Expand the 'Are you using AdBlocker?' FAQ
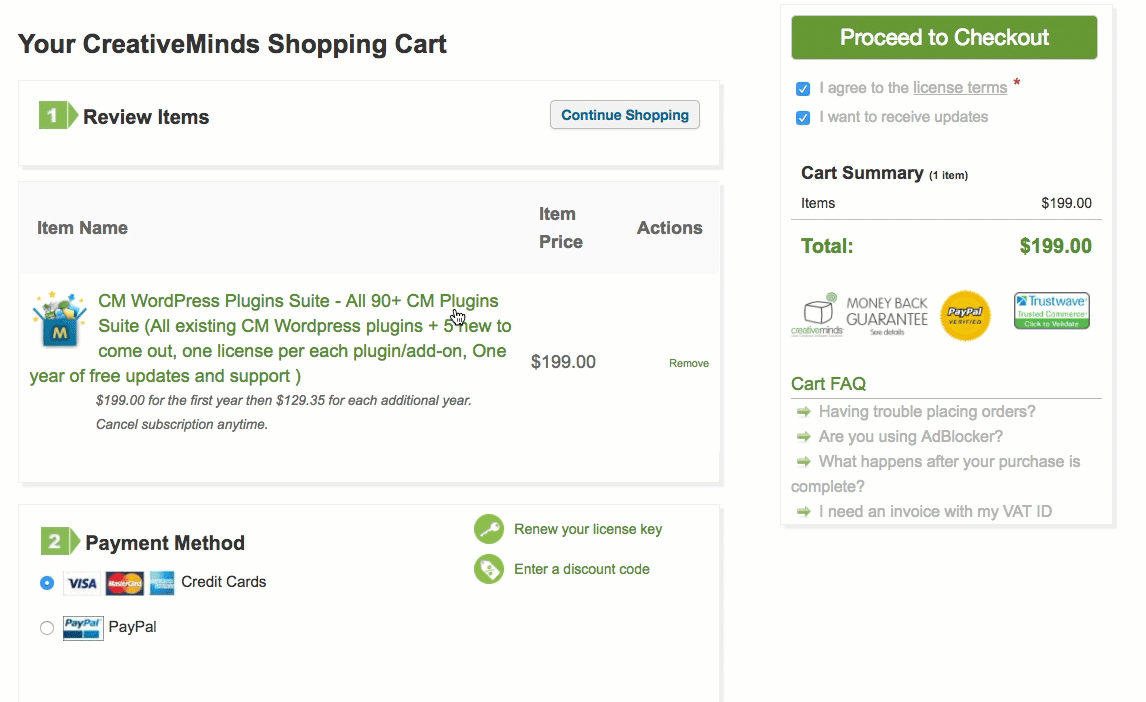1146x702 pixels. tap(910, 436)
